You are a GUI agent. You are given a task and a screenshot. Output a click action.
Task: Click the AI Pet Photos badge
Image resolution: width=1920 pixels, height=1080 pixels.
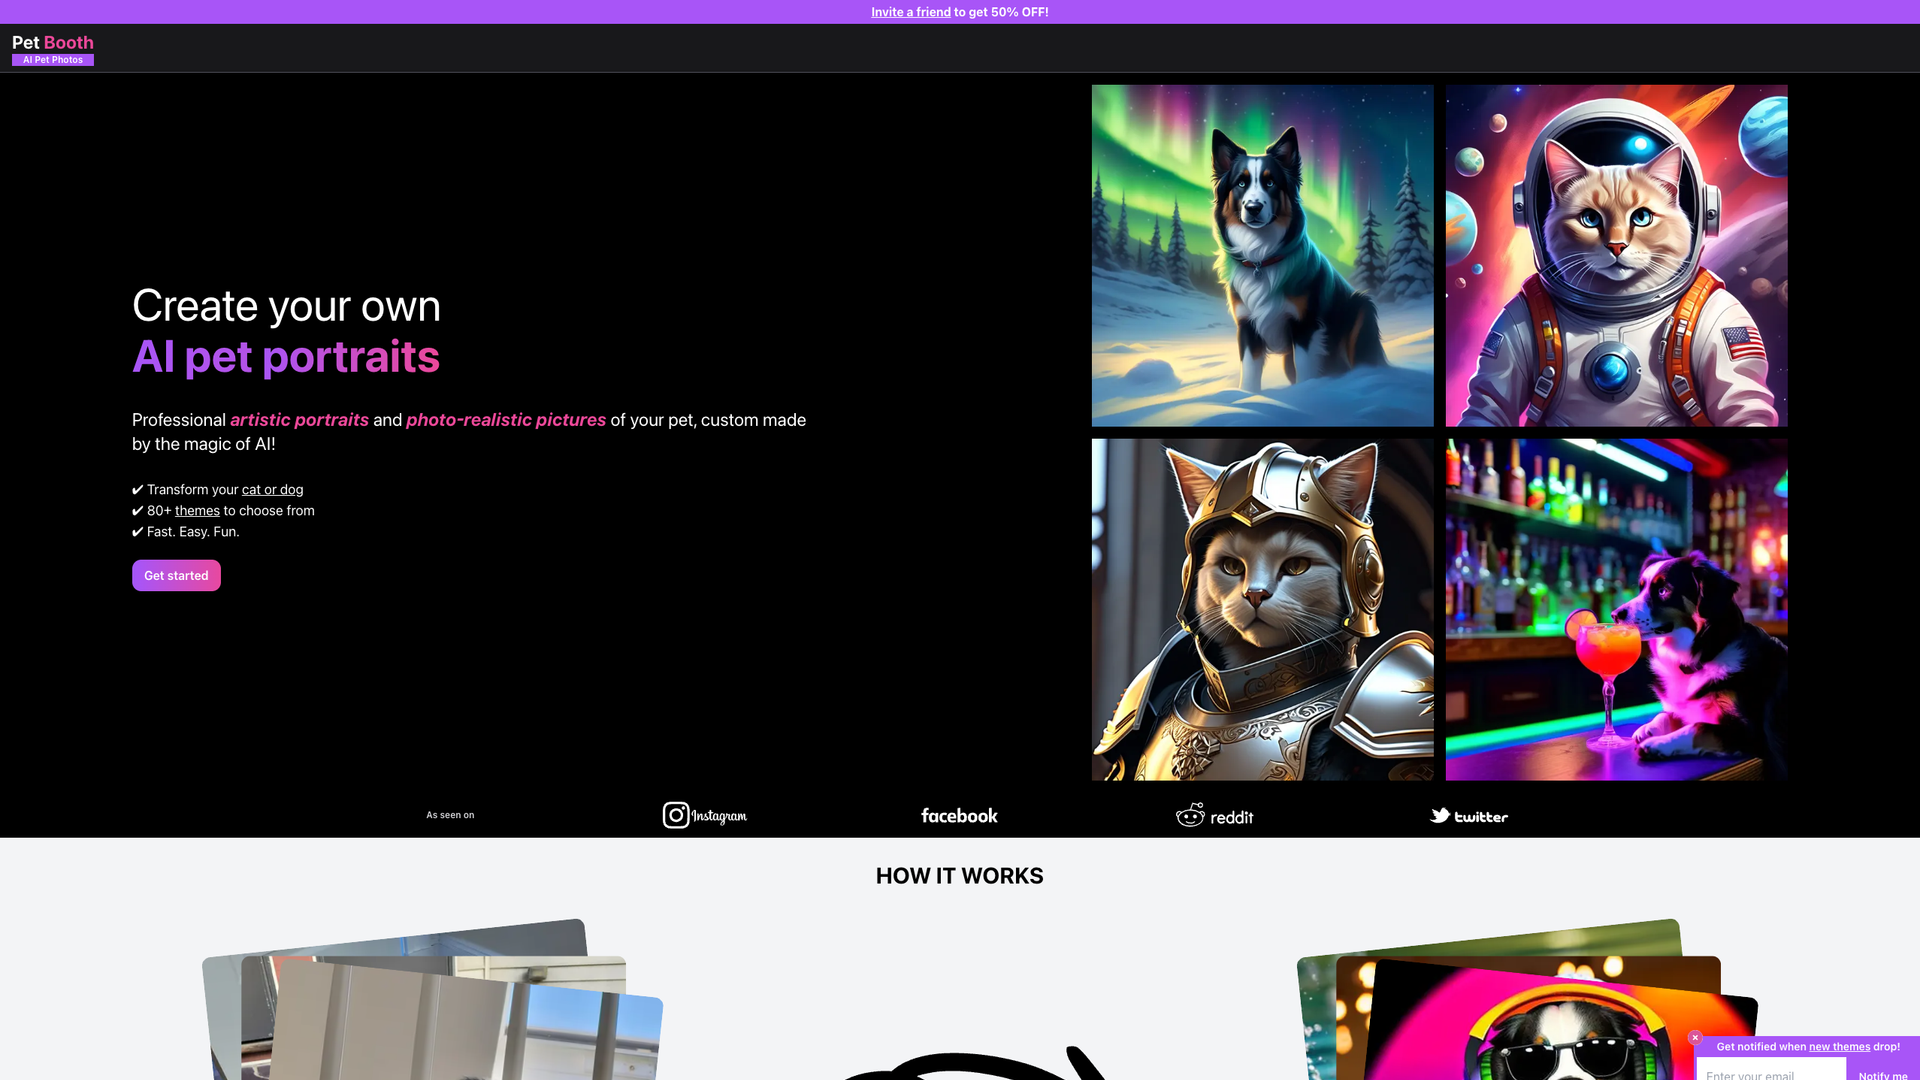pos(52,59)
